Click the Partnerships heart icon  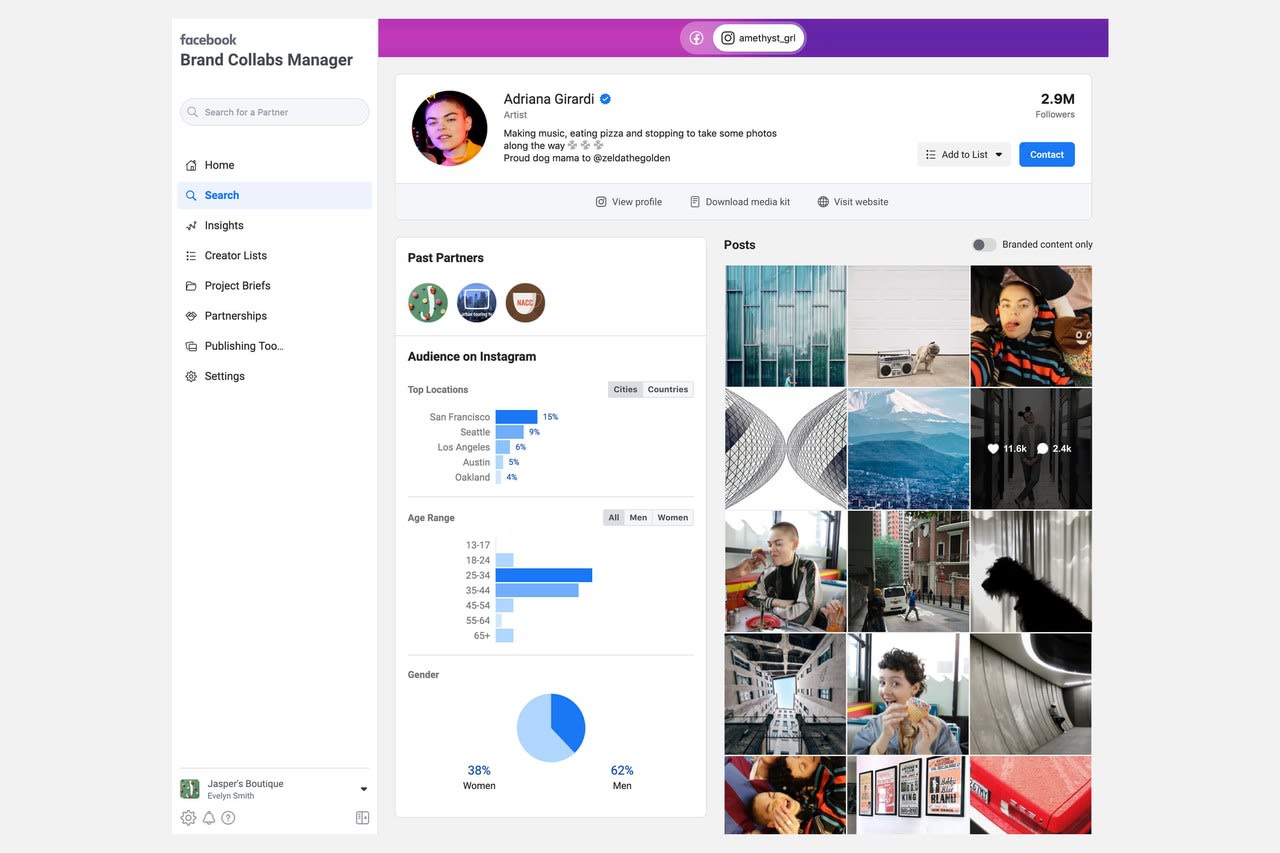(191, 315)
